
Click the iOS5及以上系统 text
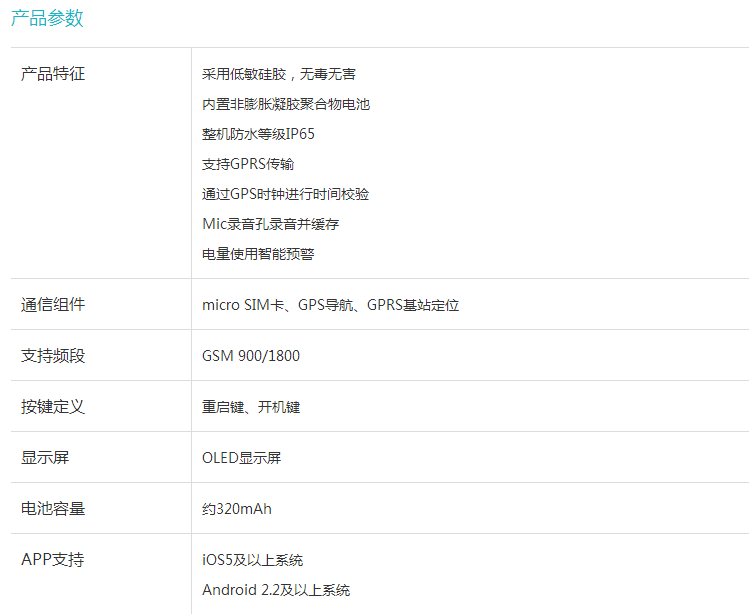click(x=252, y=560)
